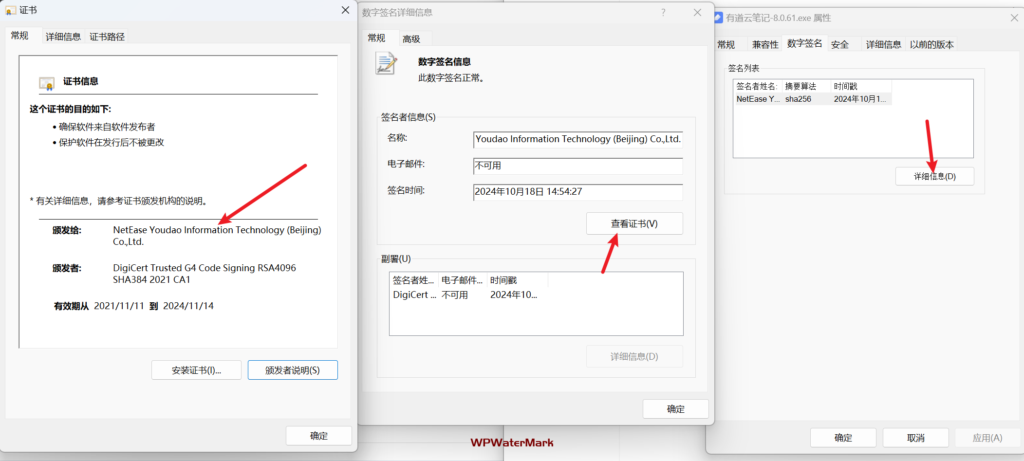Click the 有道云笔记 app icon in properties title bar
Image resolution: width=1024 pixels, height=461 pixels.
(x=718, y=18)
